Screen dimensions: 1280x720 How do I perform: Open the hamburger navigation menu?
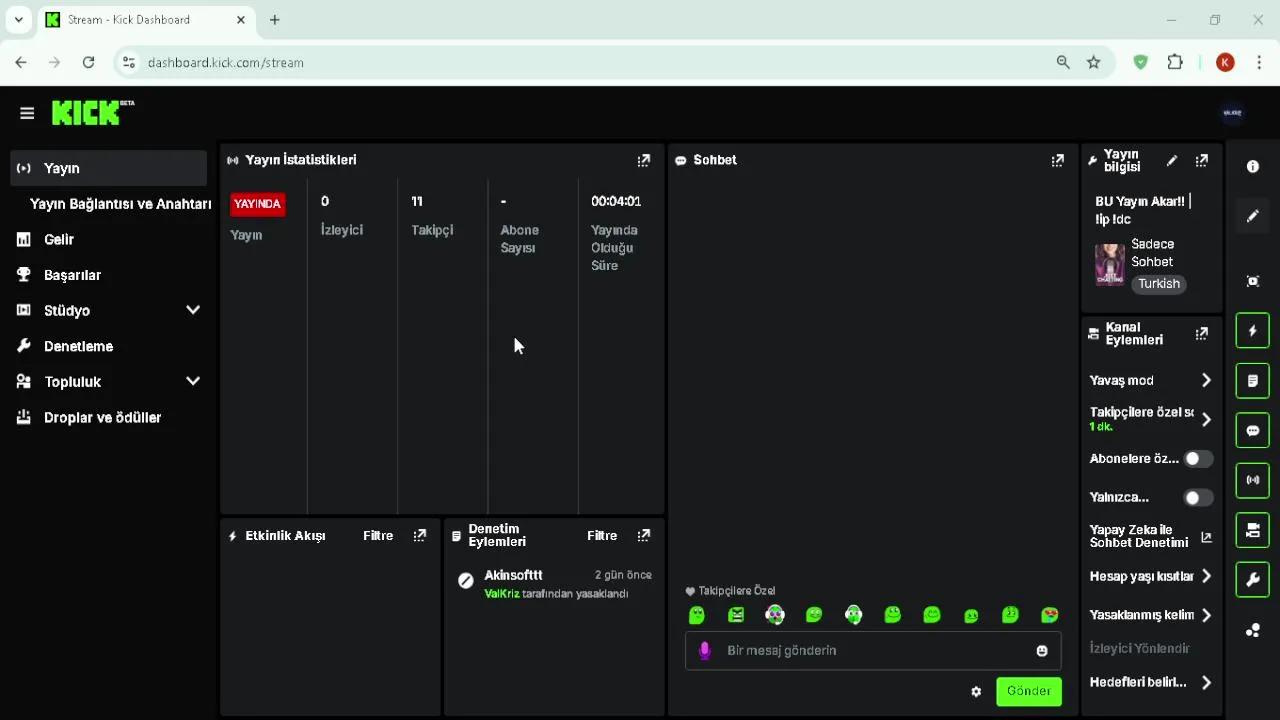click(27, 113)
